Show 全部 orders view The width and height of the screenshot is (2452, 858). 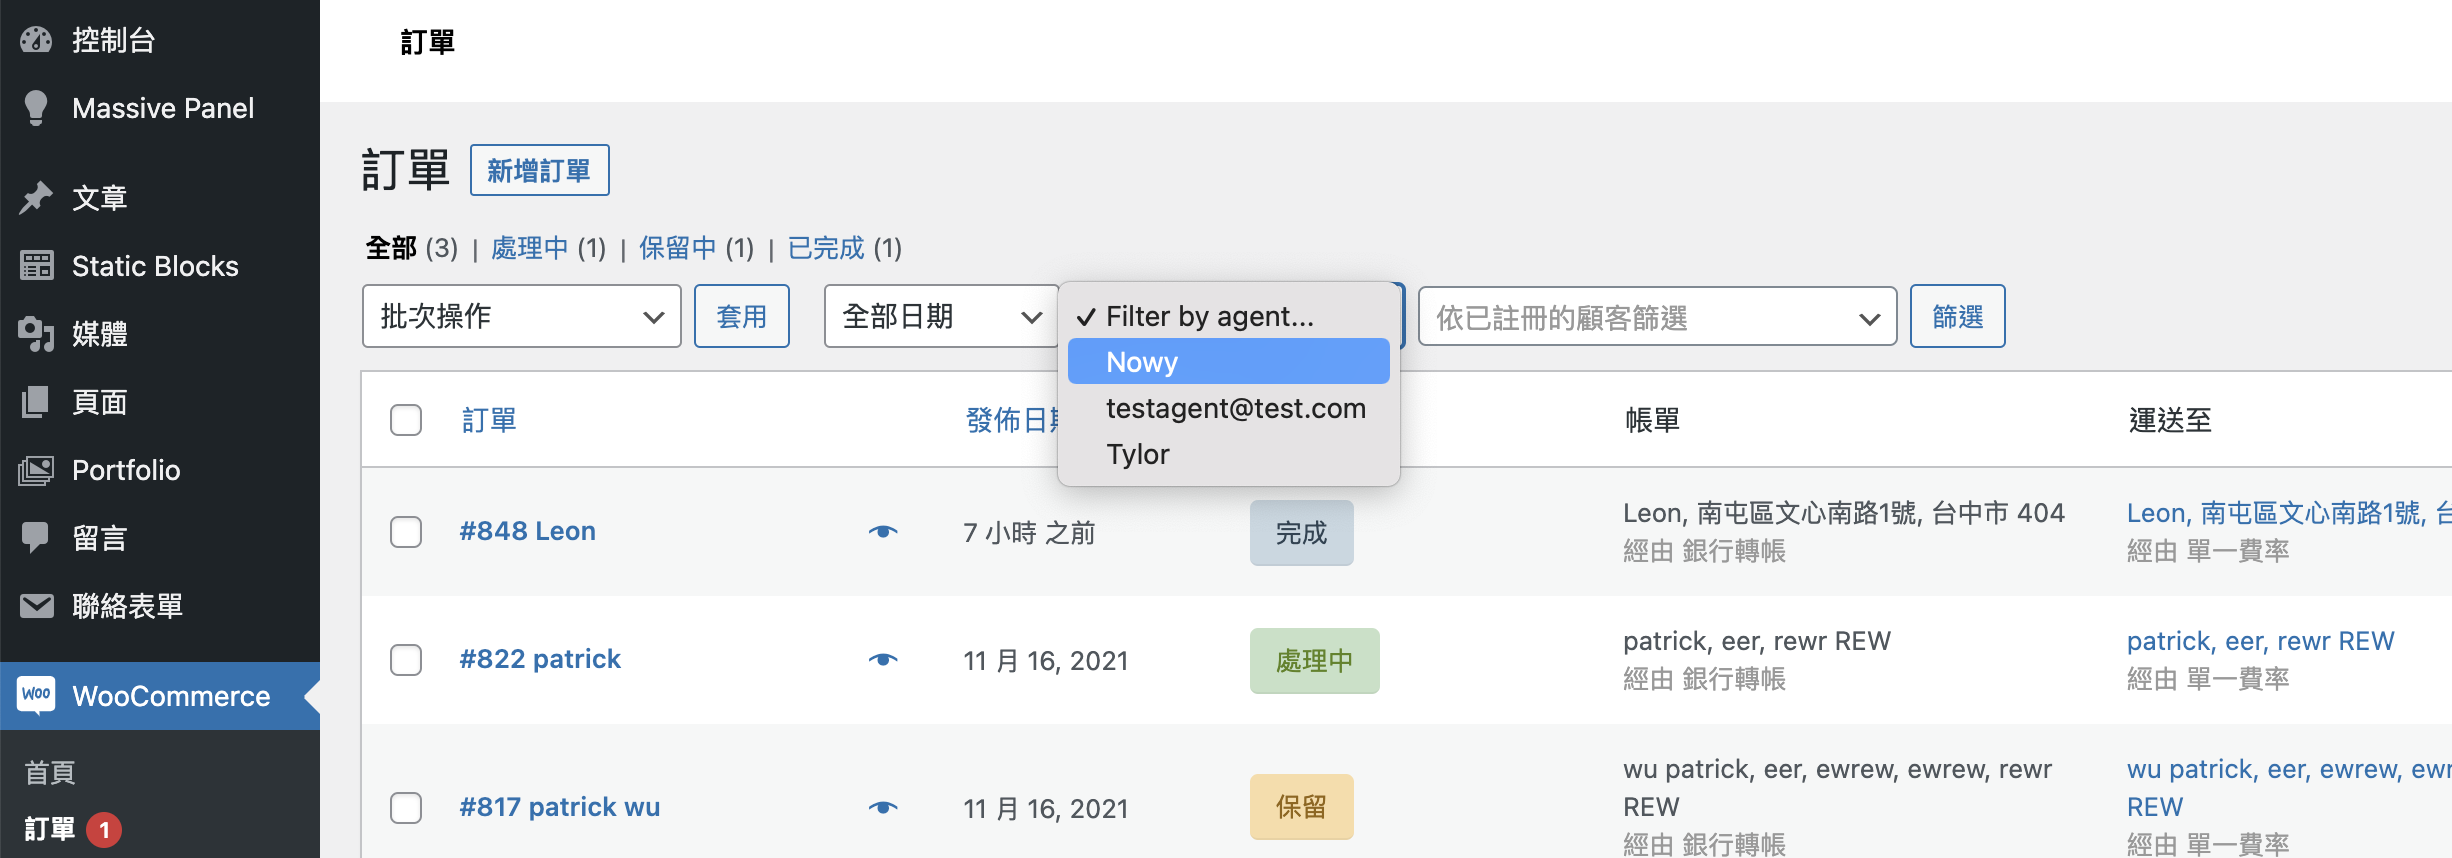tap(391, 248)
